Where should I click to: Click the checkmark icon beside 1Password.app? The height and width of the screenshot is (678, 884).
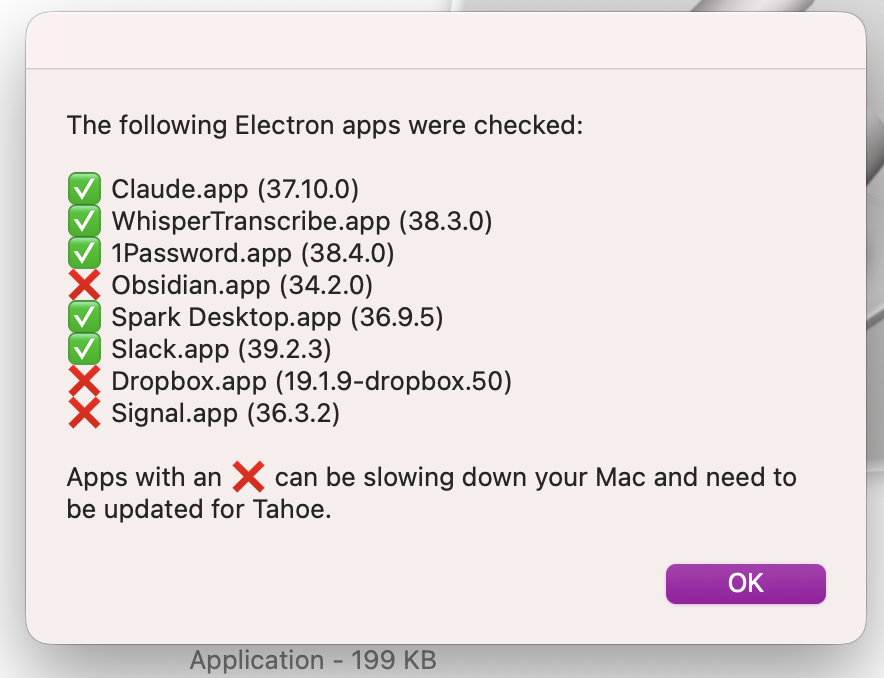[x=84, y=253]
